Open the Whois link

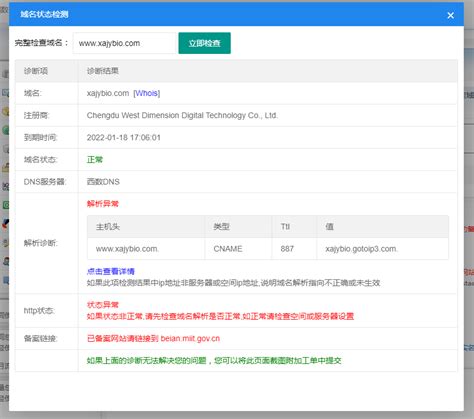pyautogui.click(x=147, y=93)
